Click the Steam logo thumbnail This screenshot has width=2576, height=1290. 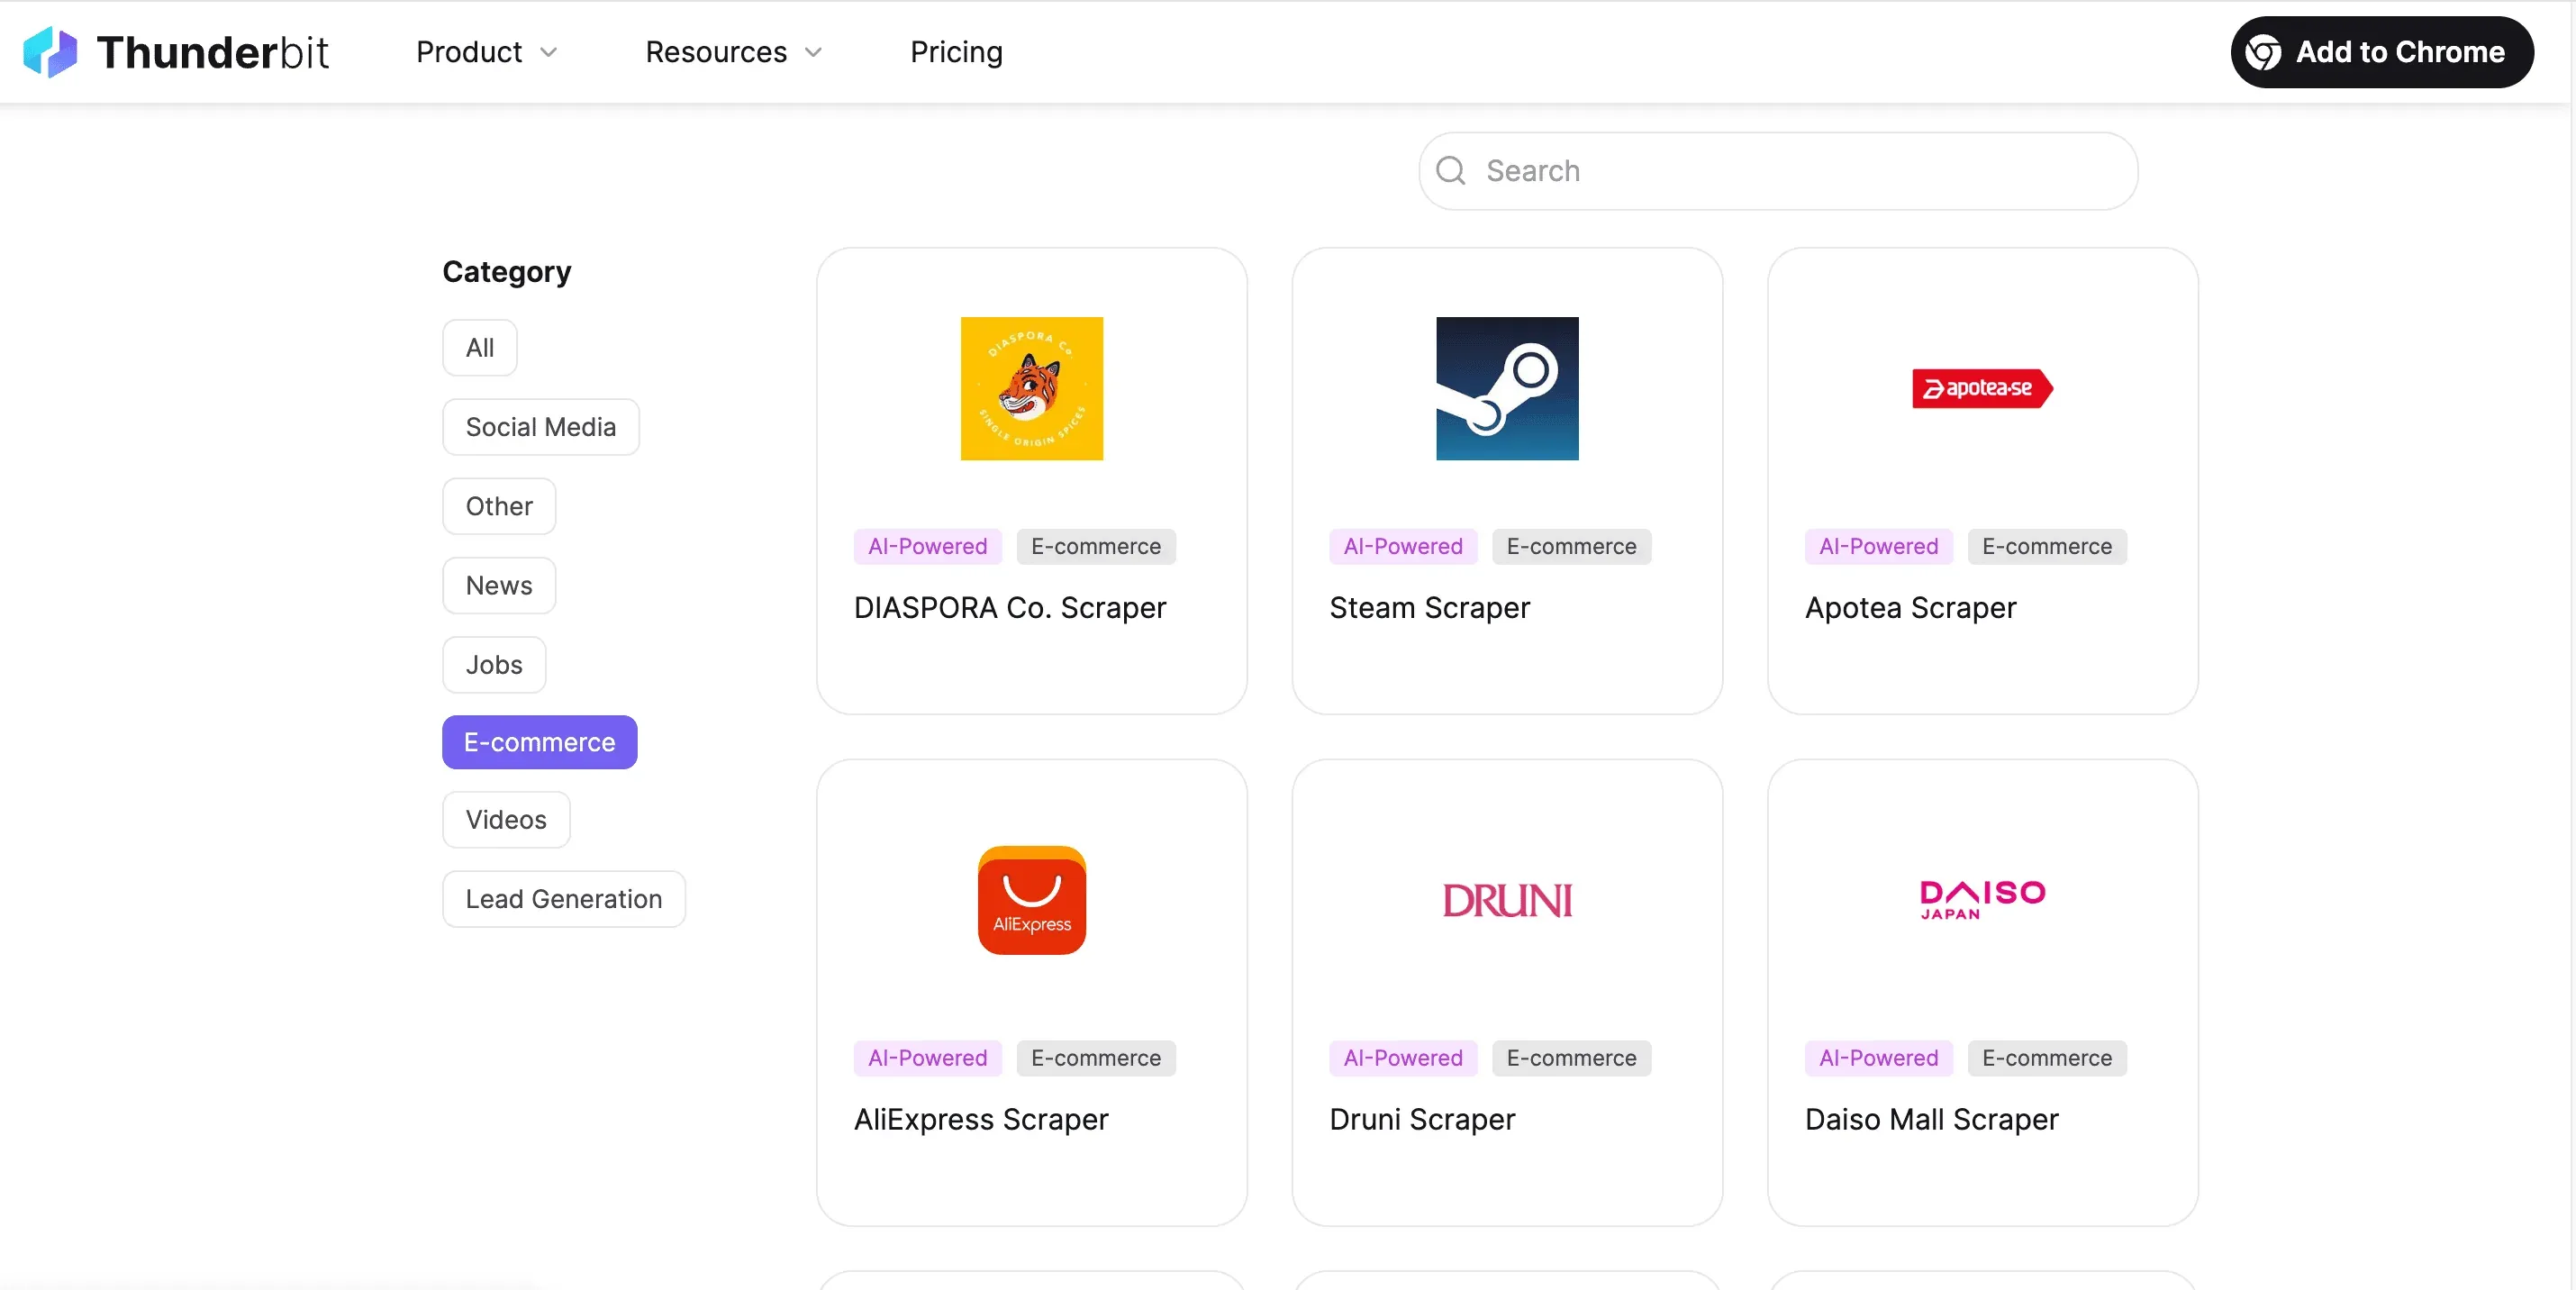tap(1507, 389)
